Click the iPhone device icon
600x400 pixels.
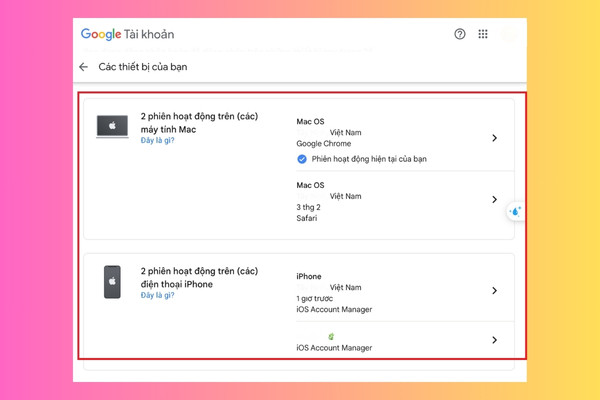[112, 282]
